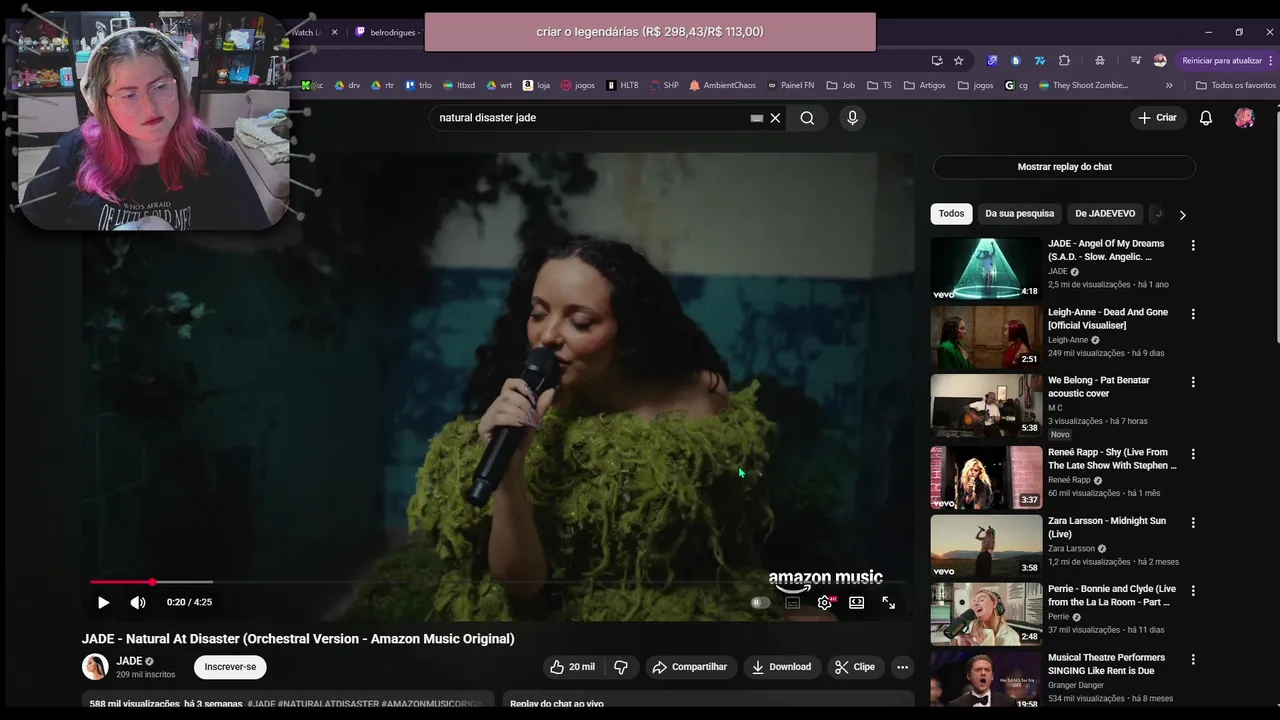This screenshot has width=1280, height=720.
Task: Open the HLTB bookmark
Action: pyautogui.click(x=622, y=85)
